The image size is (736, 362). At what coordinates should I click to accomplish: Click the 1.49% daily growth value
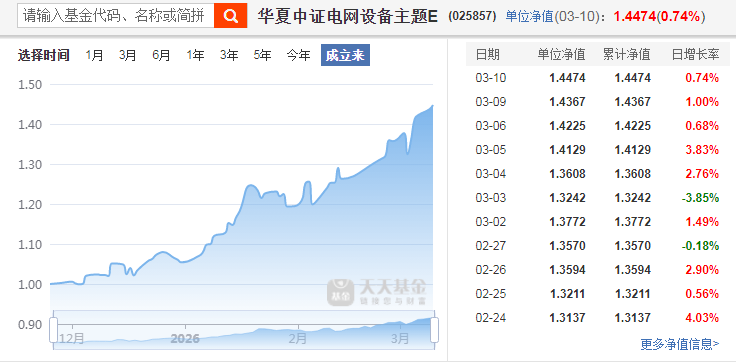click(x=702, y=222)
